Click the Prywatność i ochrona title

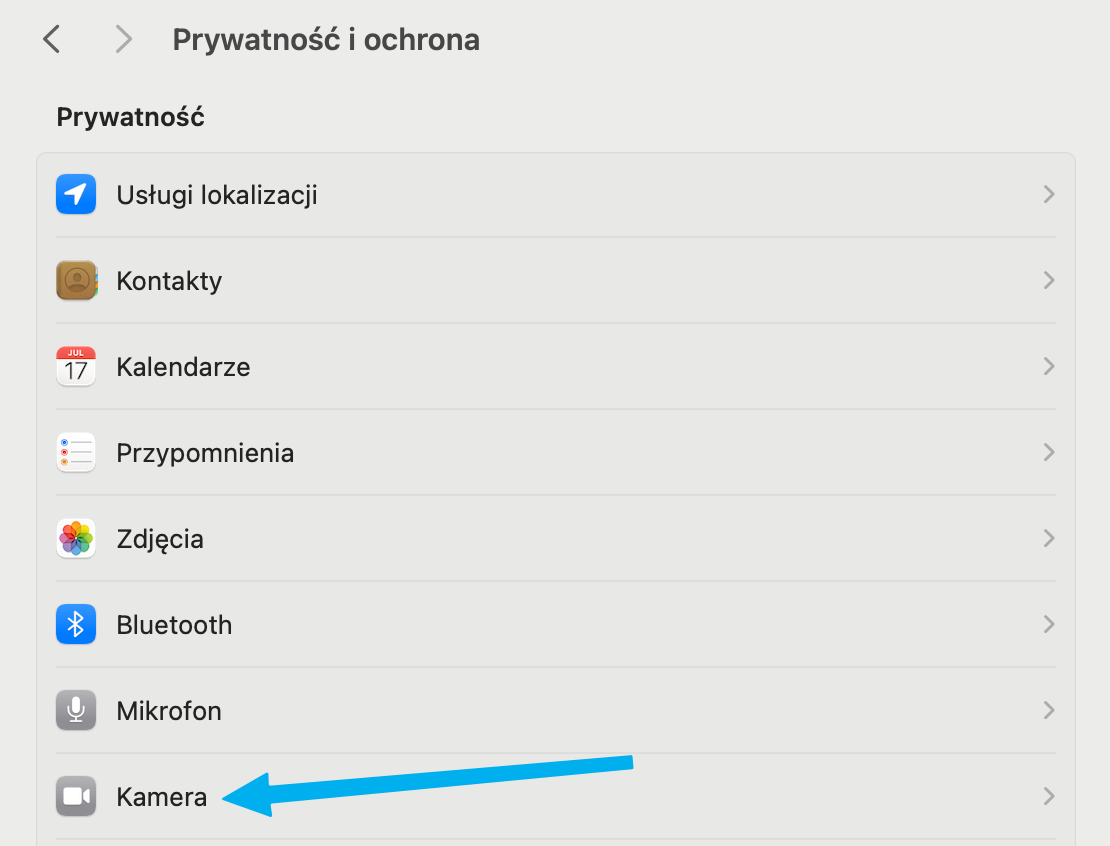click(x=326, y=39)
